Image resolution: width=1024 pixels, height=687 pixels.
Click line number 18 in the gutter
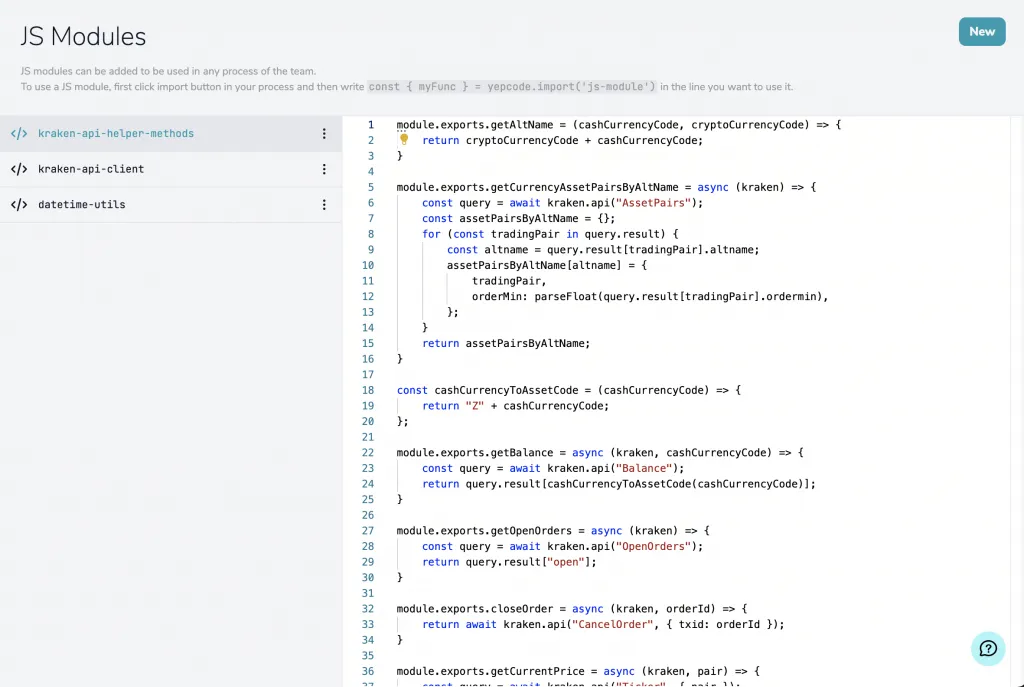pos(369,390)
